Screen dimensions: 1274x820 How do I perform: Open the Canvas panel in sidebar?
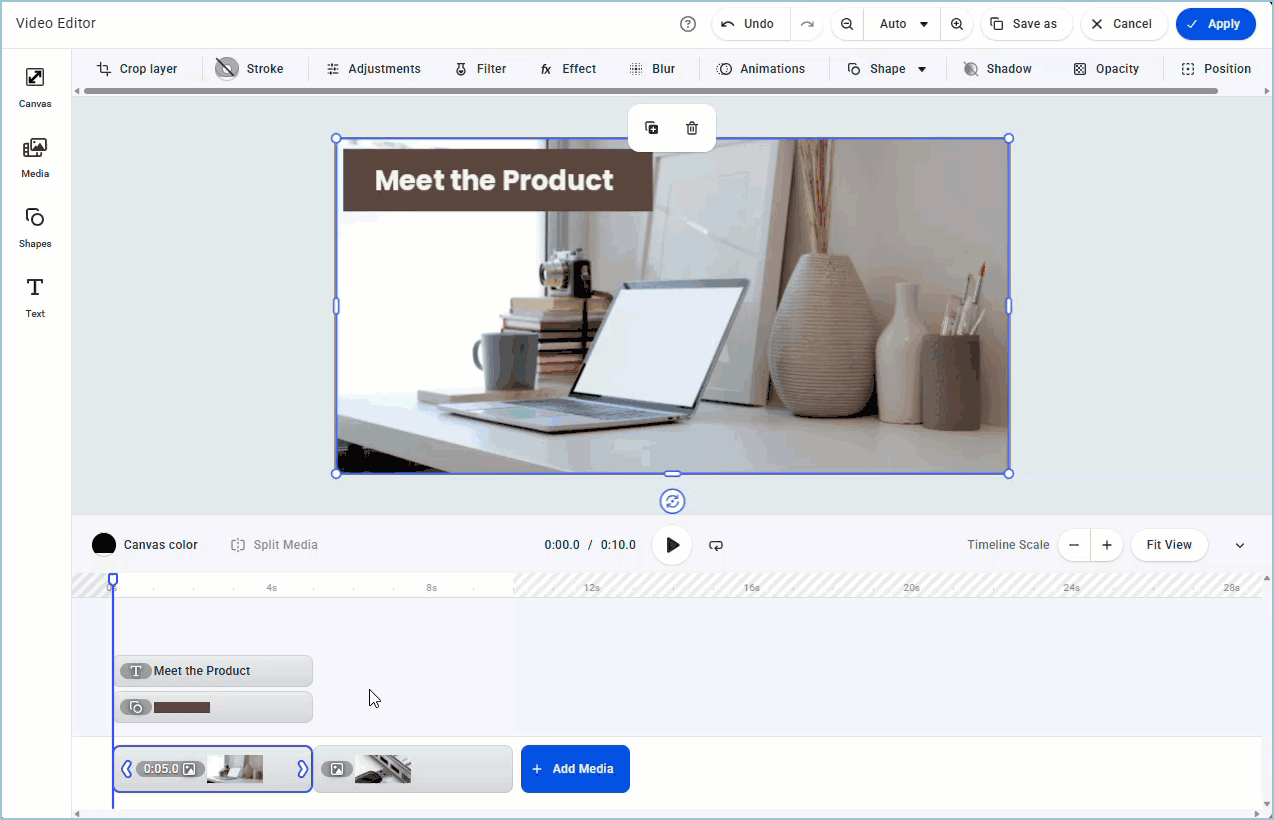pos(35,87)
